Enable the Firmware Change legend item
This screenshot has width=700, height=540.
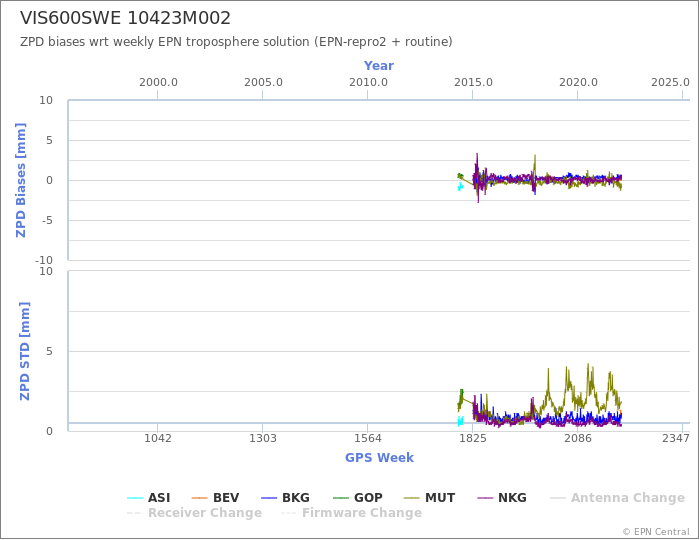point(351,513)
